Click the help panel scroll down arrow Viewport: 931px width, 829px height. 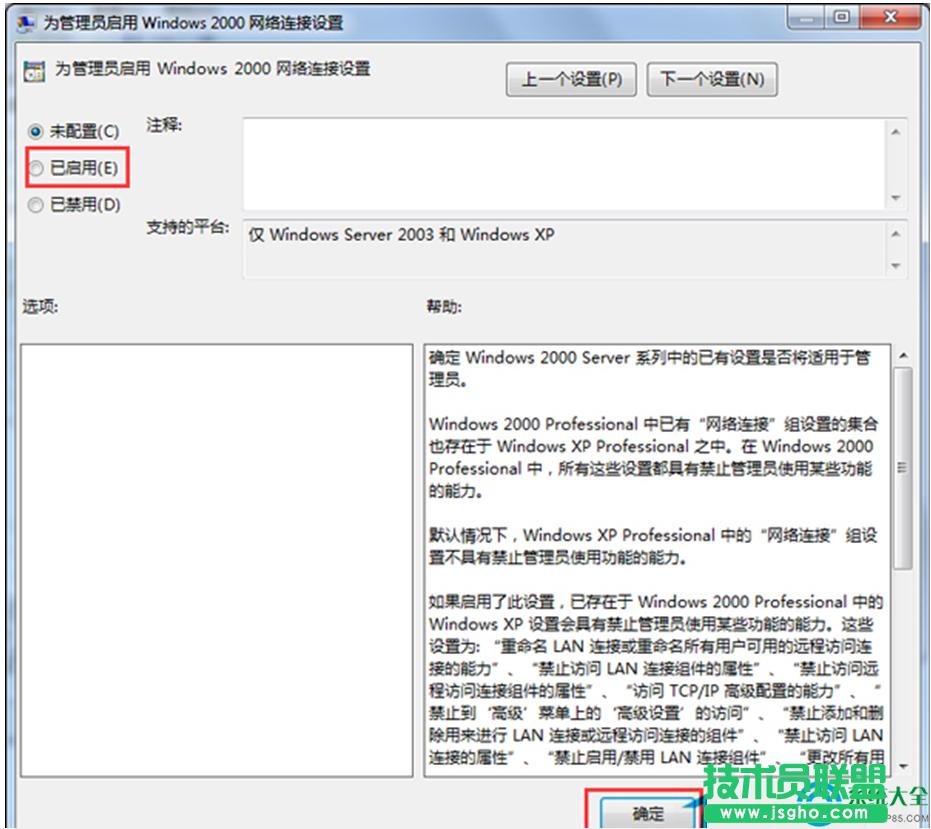pos(902,767)
